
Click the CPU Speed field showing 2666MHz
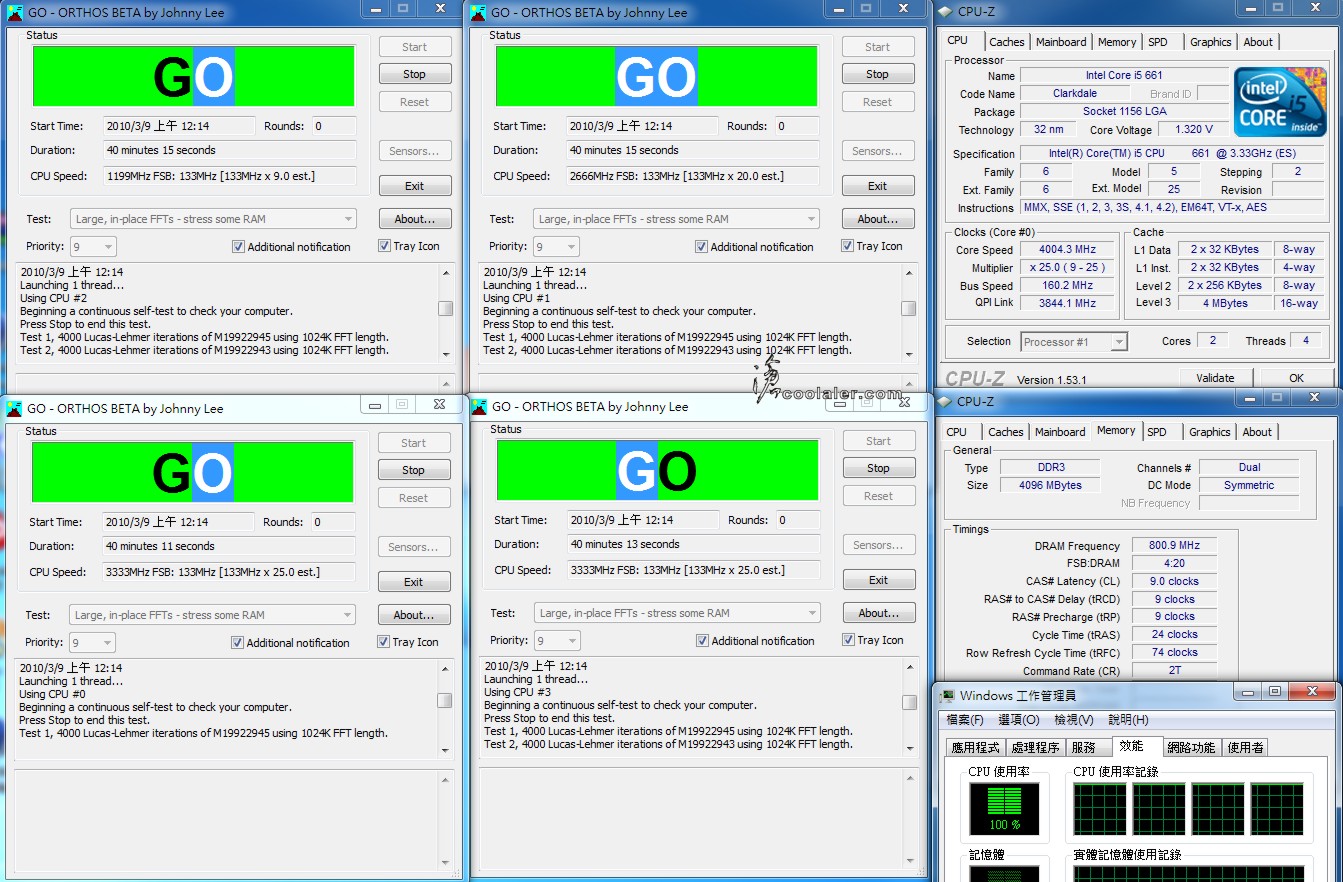(693, 176)
